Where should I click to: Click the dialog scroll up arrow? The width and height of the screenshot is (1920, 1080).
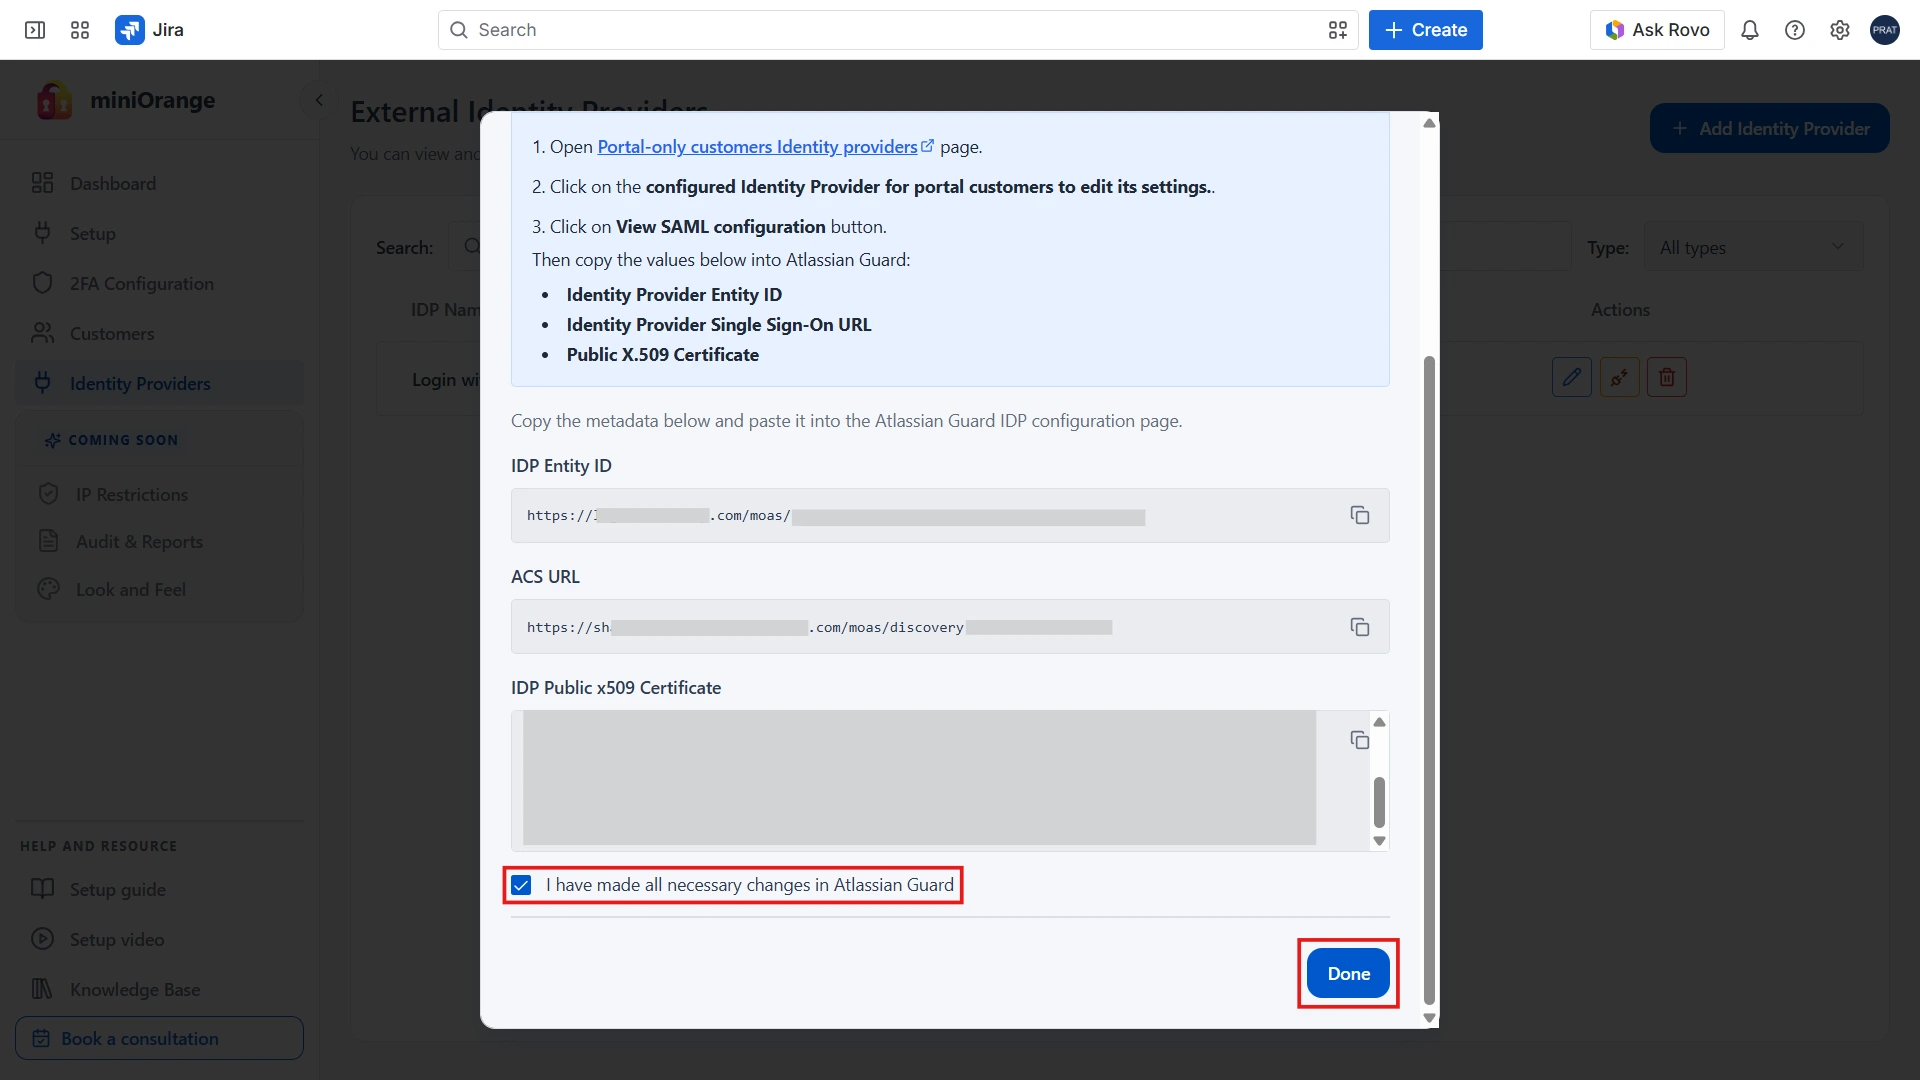pyautogui.click(x=1429, y=123)
